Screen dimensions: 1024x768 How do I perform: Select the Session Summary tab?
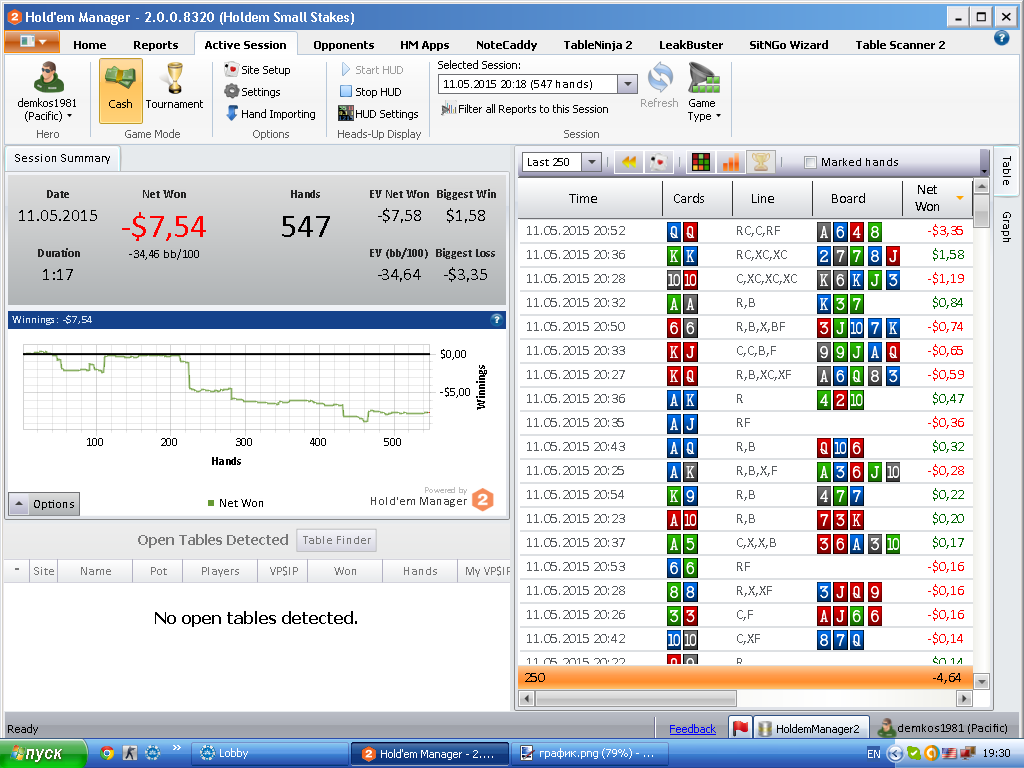(62, 158)
